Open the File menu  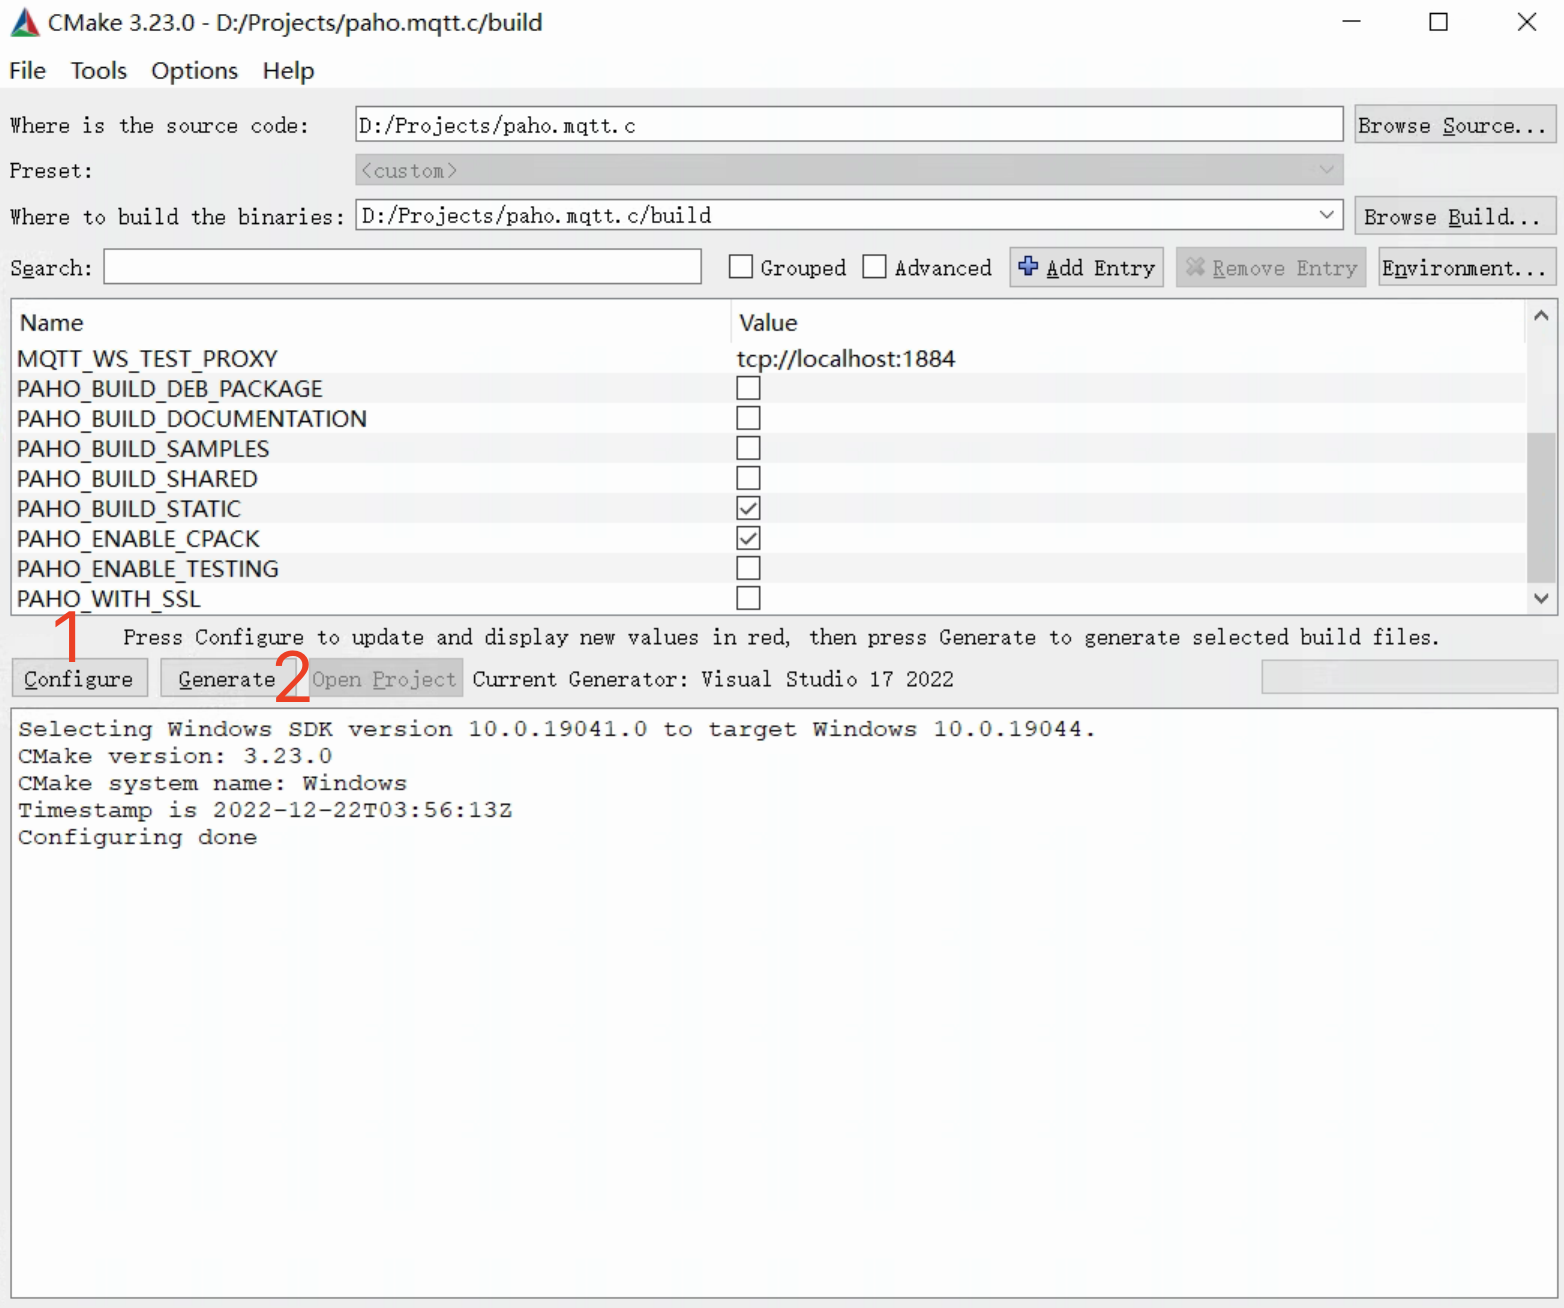tap(28, 71)
